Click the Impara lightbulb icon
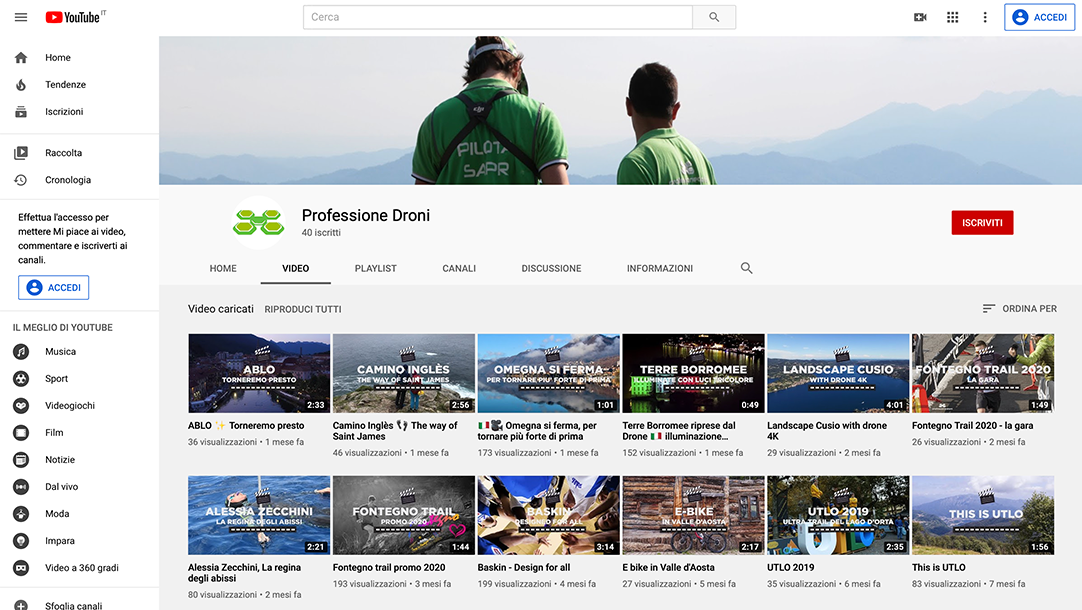The height and width of the screenshot is (610, 1082). pyautogui.click(x=21, y=540)
